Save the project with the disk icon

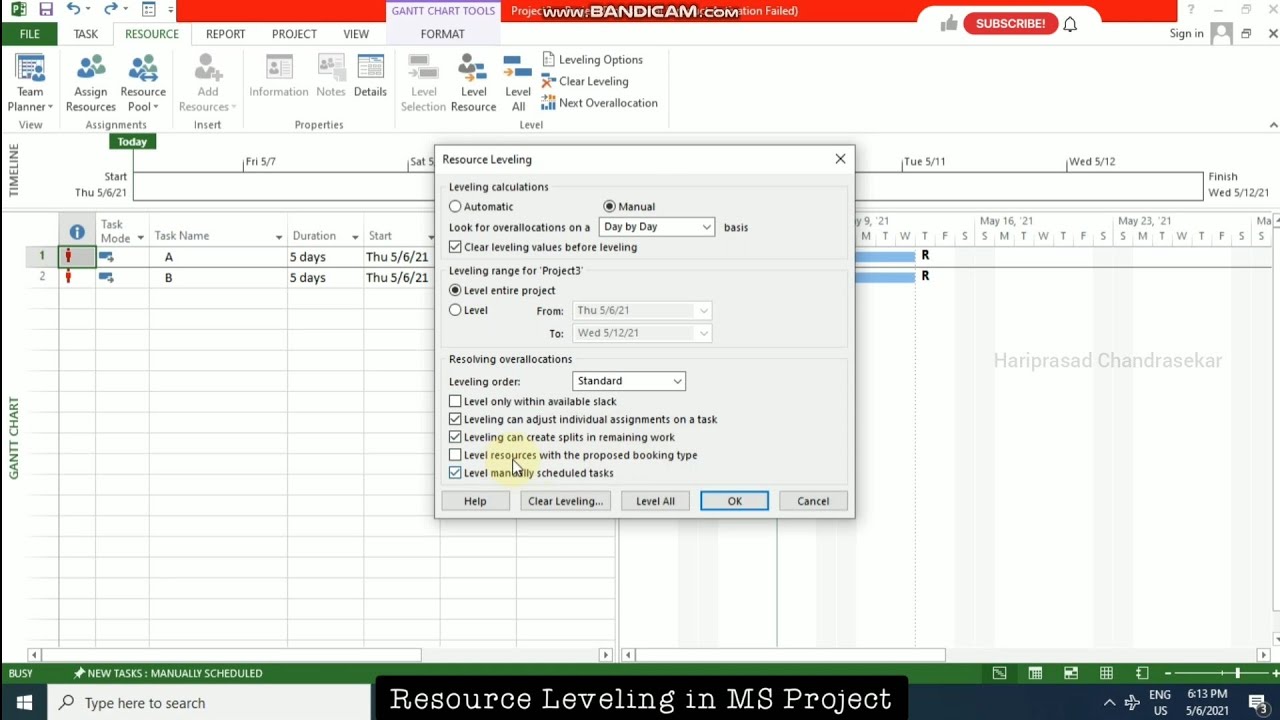click(x=46, y=10)
